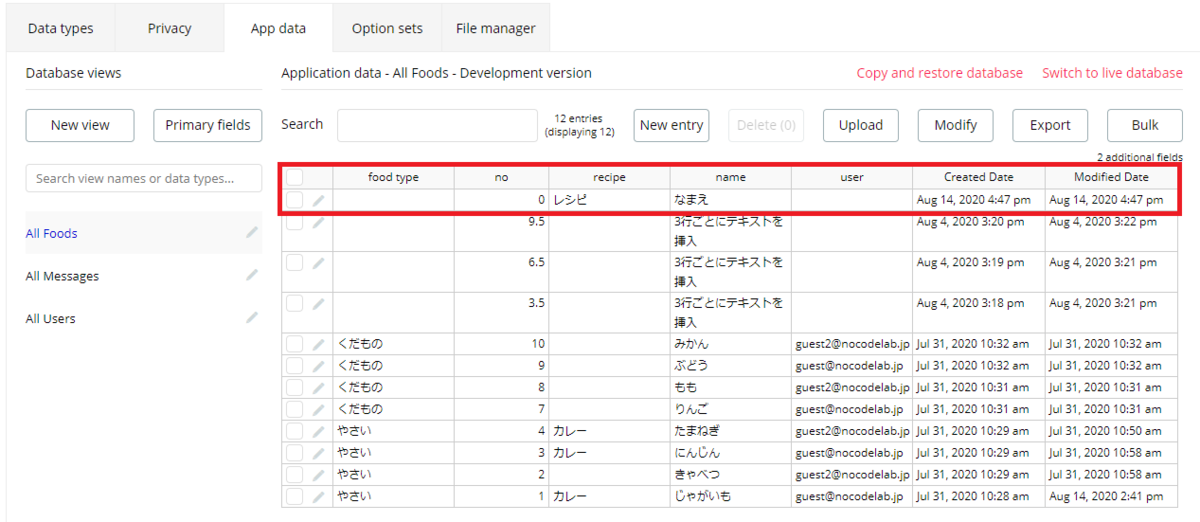Click the food type column header
1200x522 pixels.
tap(393, 177)
